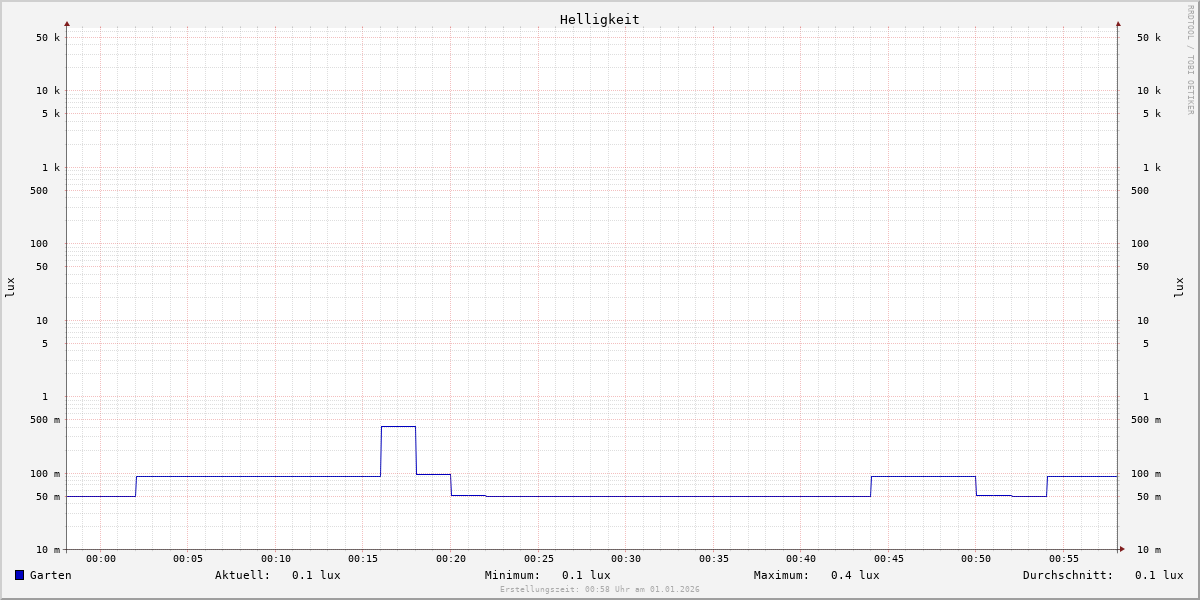Click "100 m" on the left axis
Image resolution: width=1200 pixels, height=600 pixels.
45,474
